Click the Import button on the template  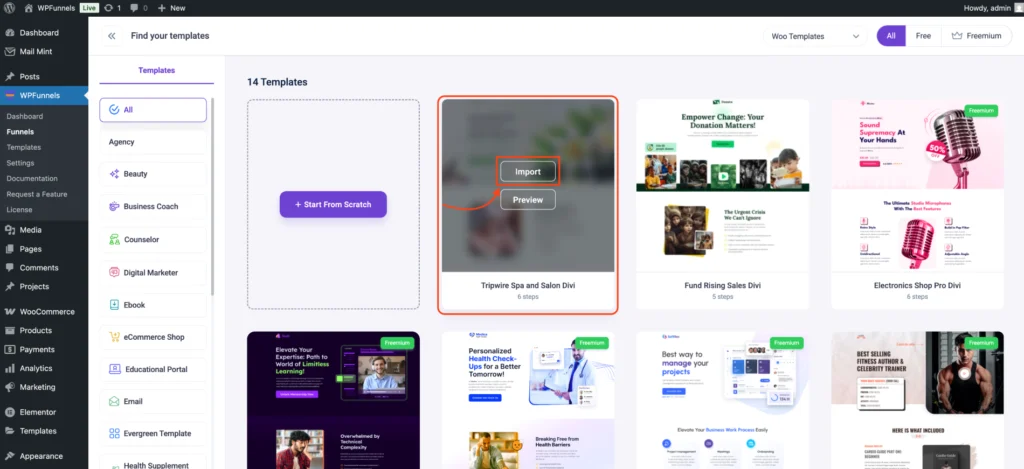point(528,172)
